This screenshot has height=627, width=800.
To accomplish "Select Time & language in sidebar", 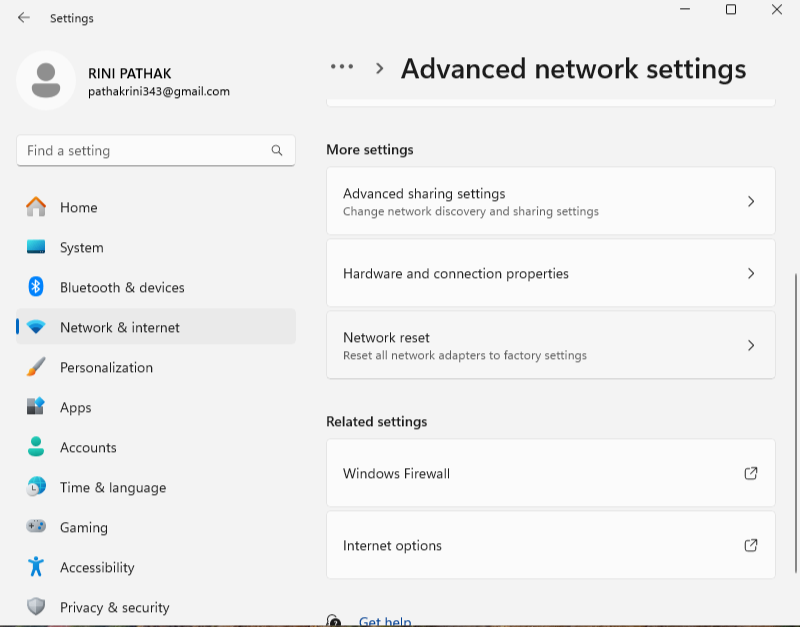I will point(112,487).
